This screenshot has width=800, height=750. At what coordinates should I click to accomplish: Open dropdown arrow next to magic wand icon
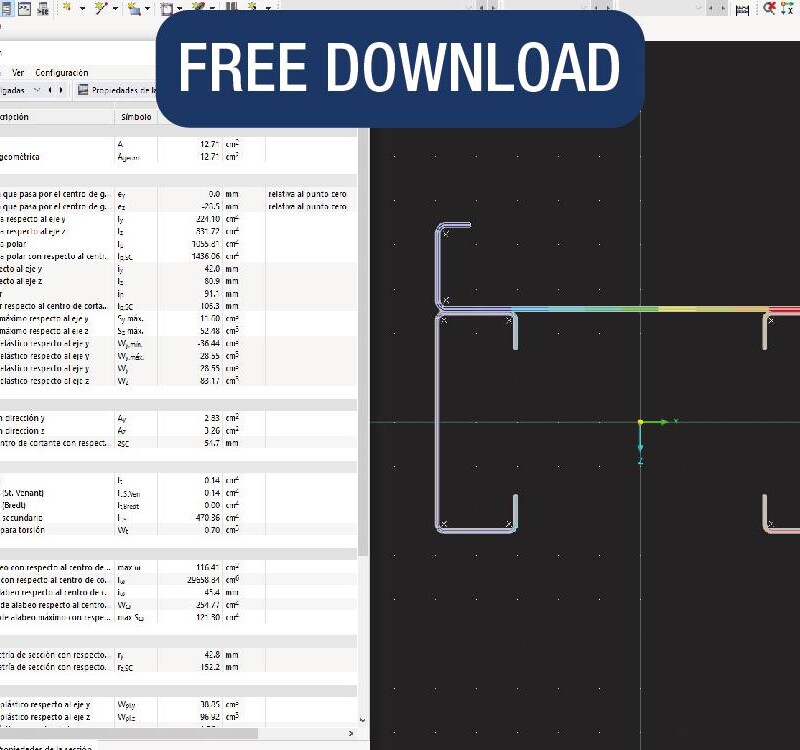pos(115,8)
